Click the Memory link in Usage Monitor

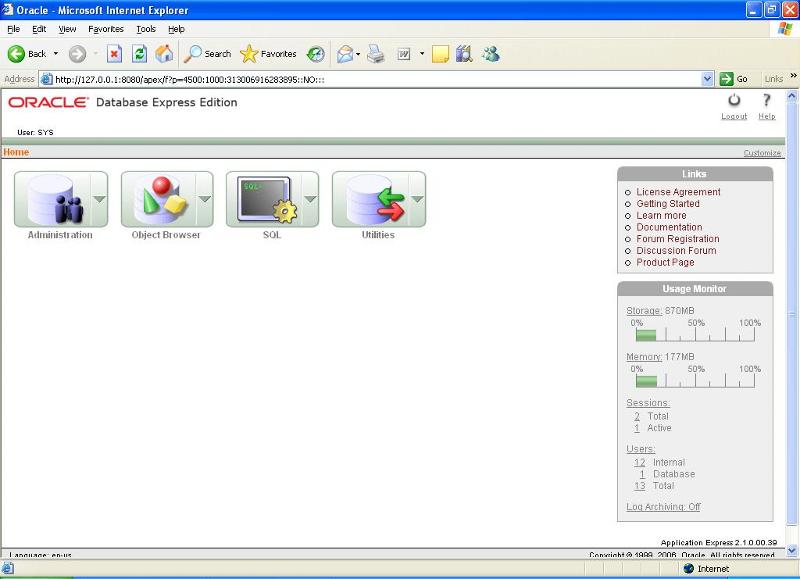point(644,357)
